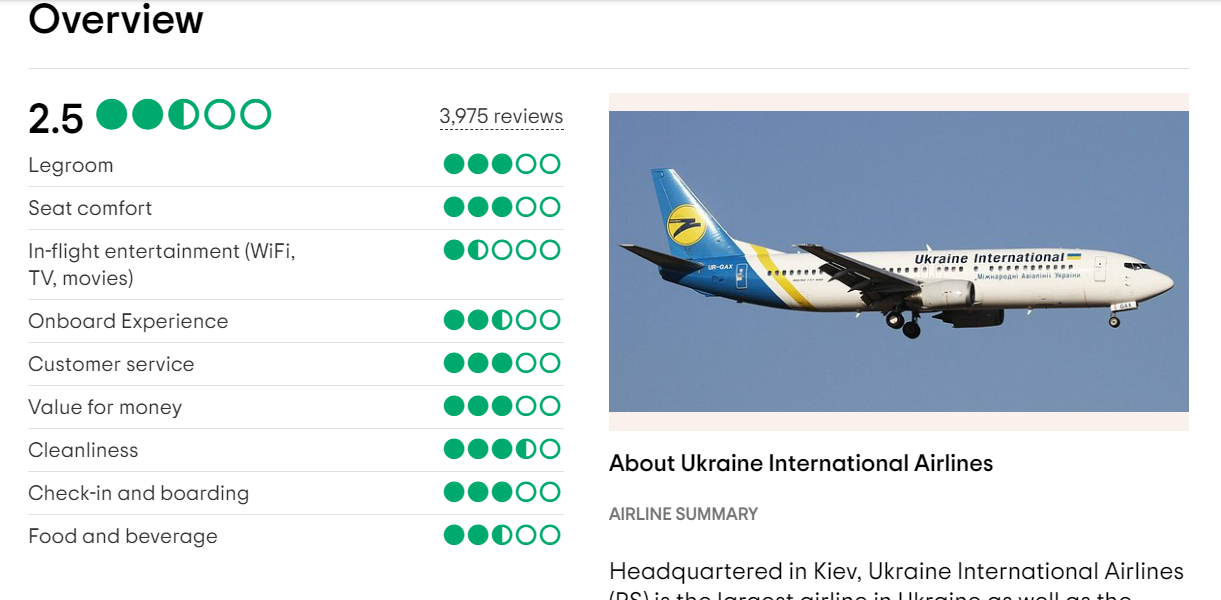Click the Seat comfort rating bubbles

[x=502, y=207]
